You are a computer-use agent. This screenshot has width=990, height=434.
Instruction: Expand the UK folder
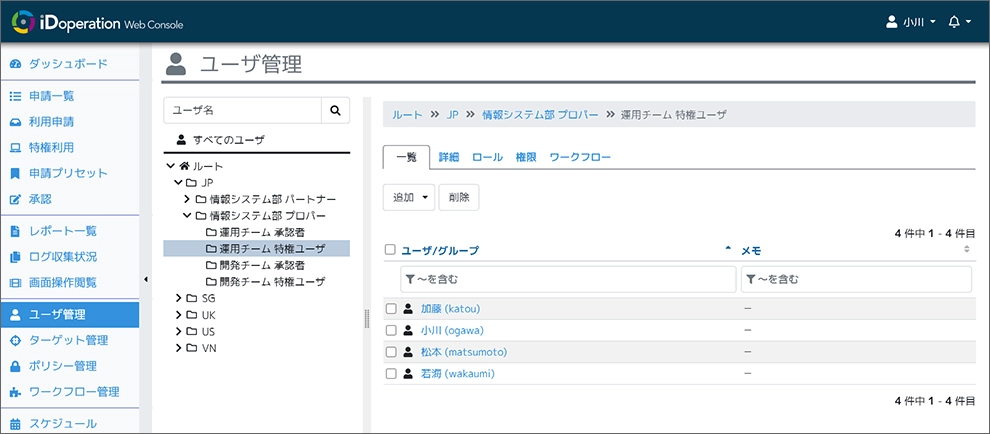(179, 315)
